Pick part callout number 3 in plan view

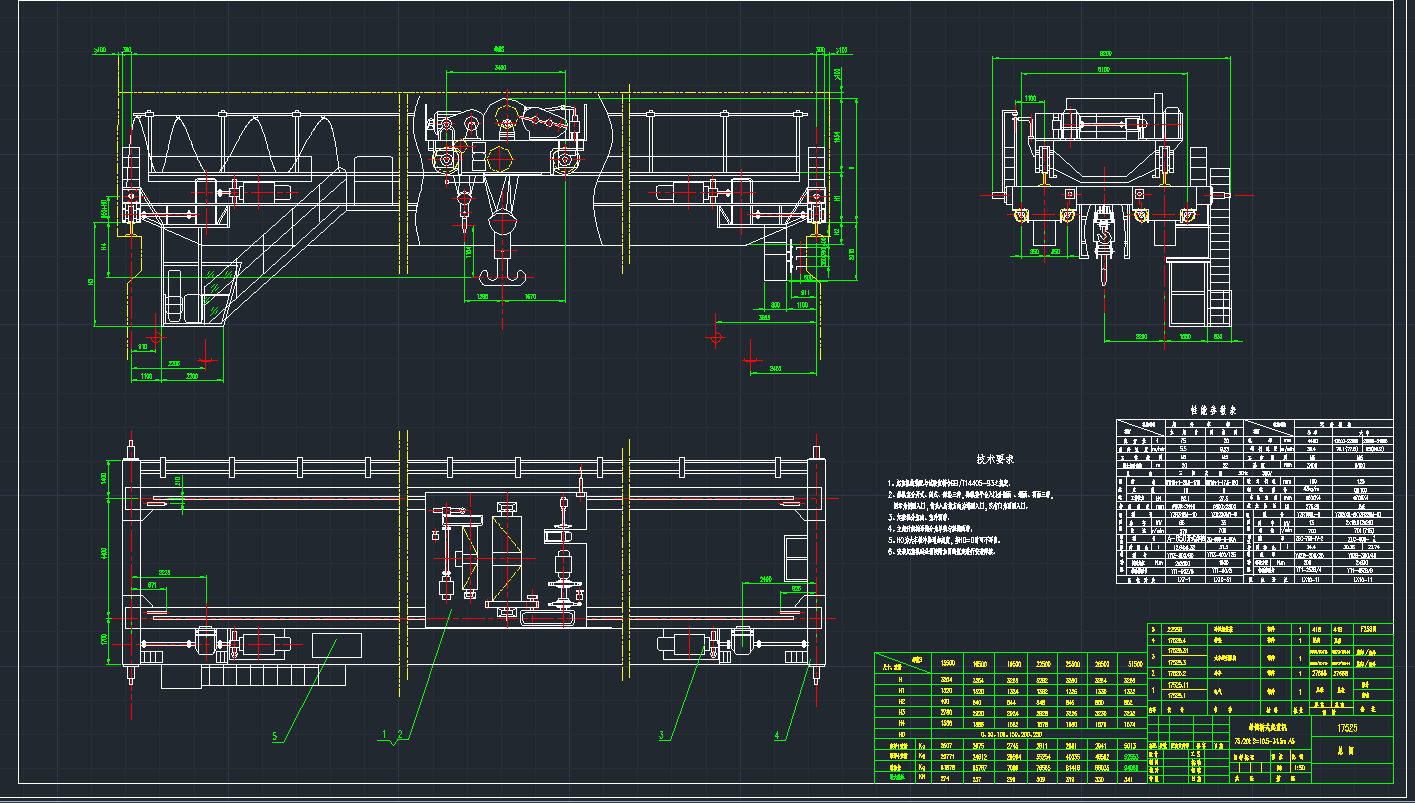(661, 735)
